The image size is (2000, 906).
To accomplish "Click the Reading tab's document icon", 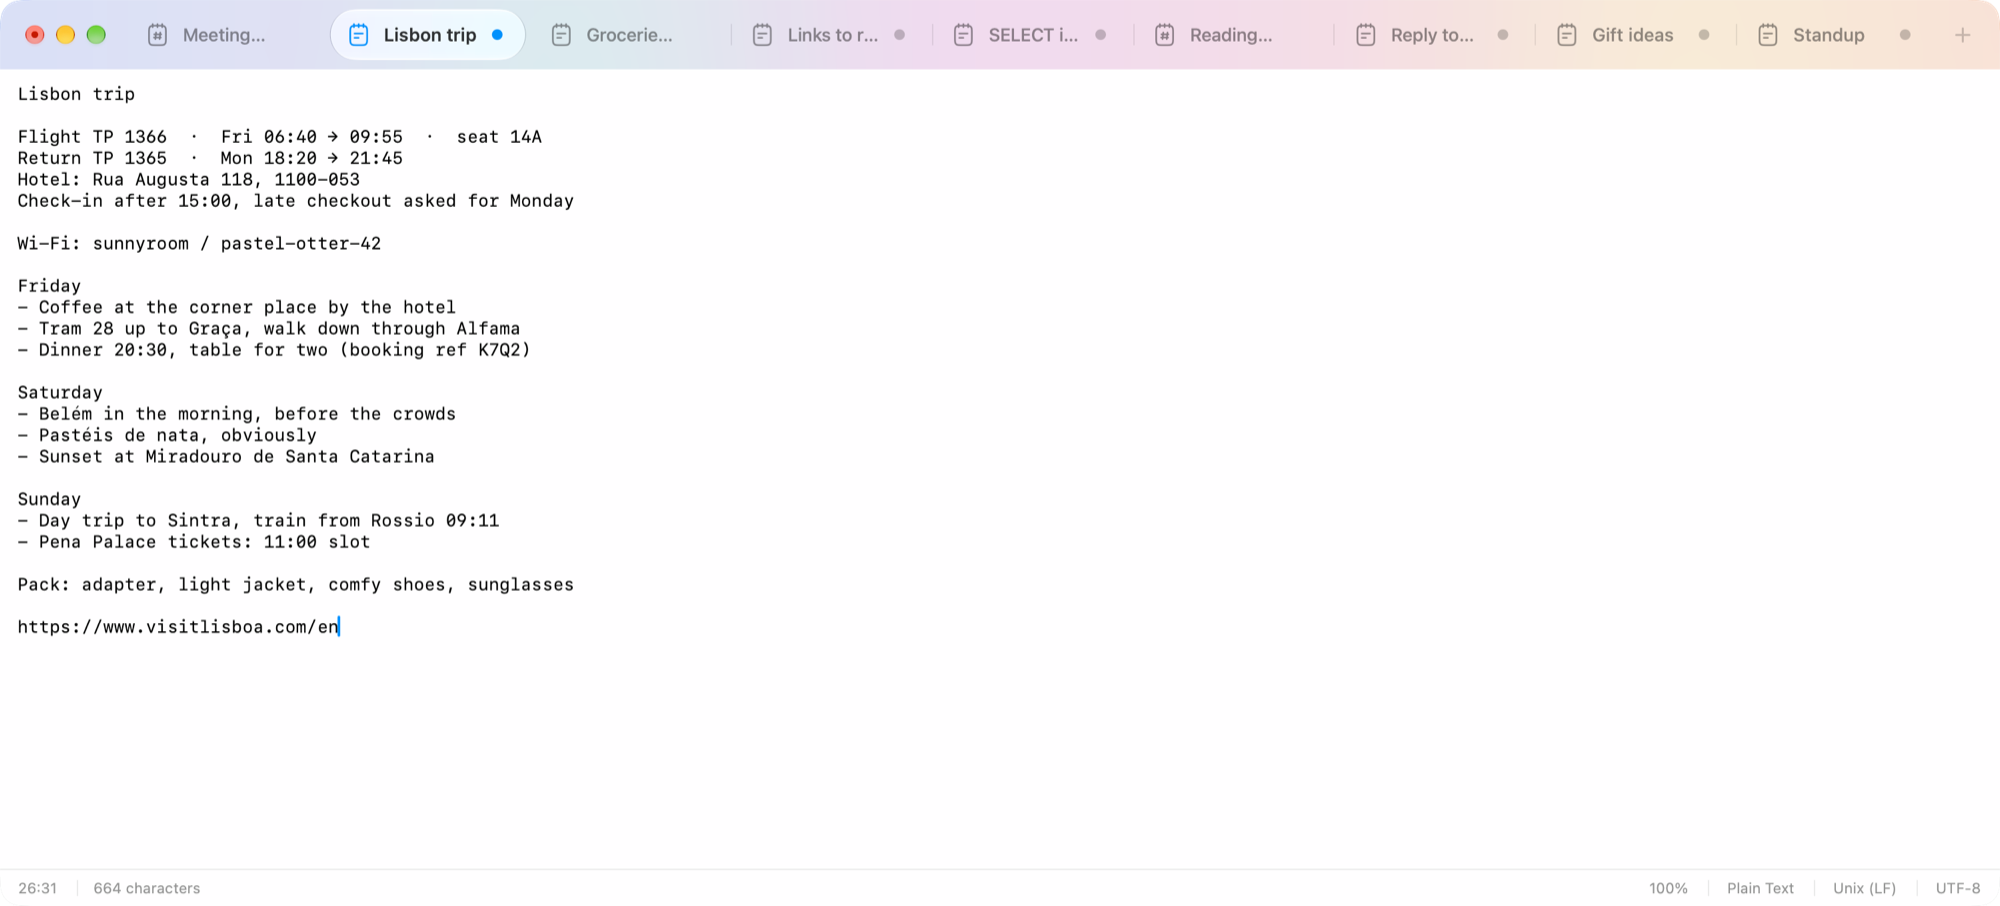I will (1164, 35).
